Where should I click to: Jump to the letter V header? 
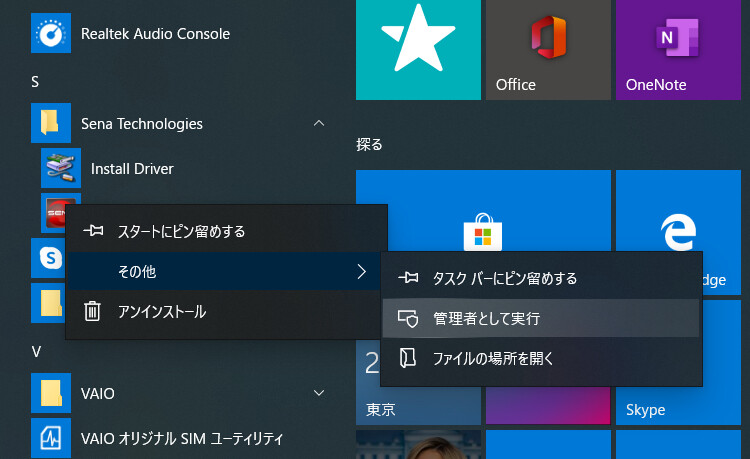coord(36,352)
